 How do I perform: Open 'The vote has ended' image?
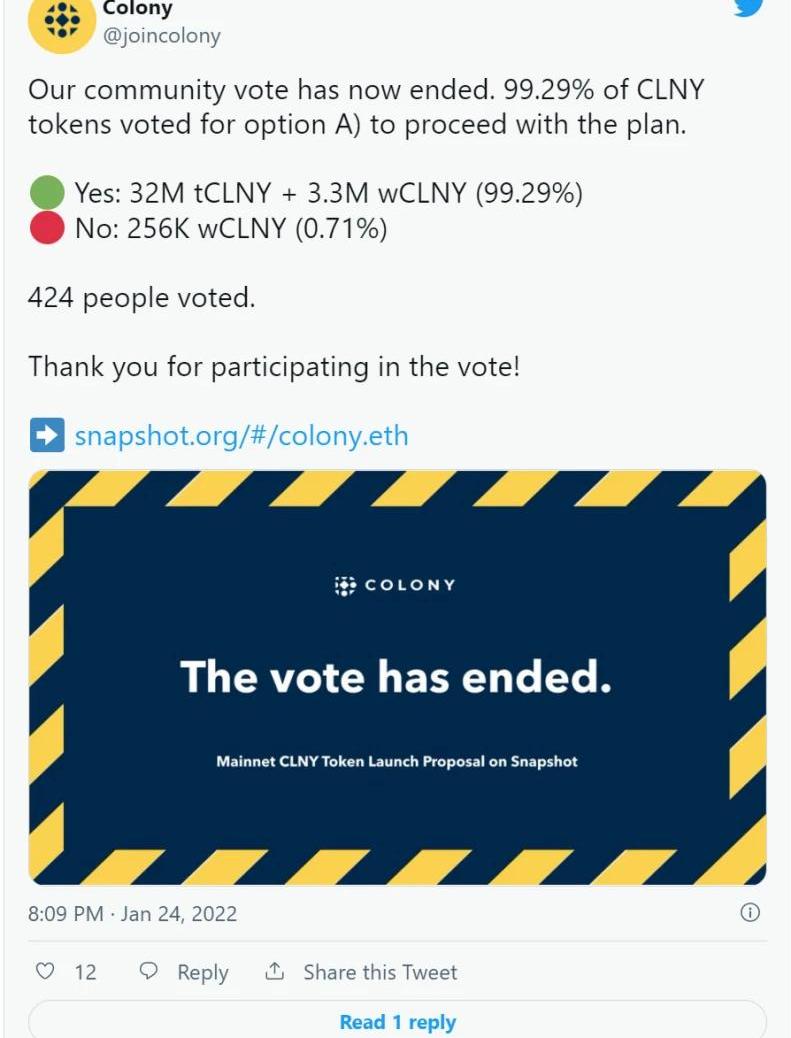coord(397,677)
